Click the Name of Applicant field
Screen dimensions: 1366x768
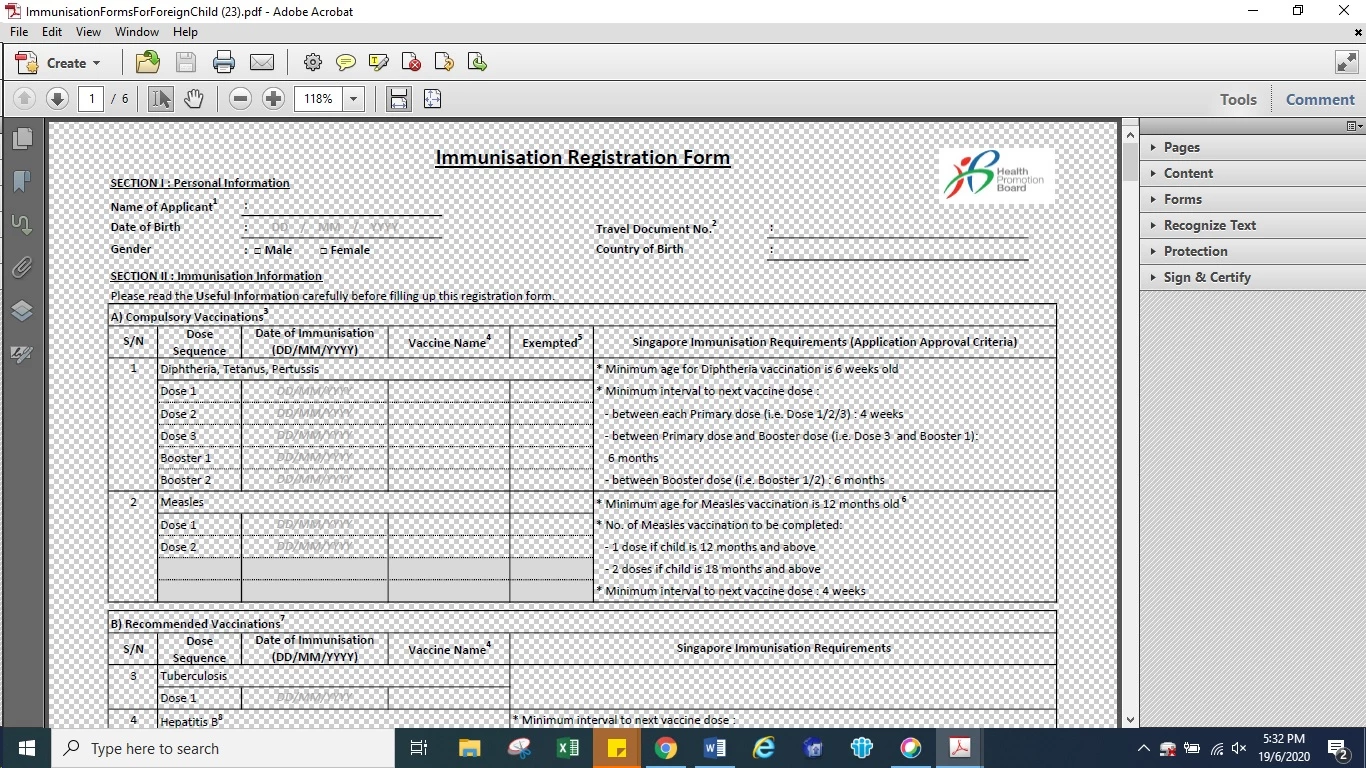[x=342, y=206]
